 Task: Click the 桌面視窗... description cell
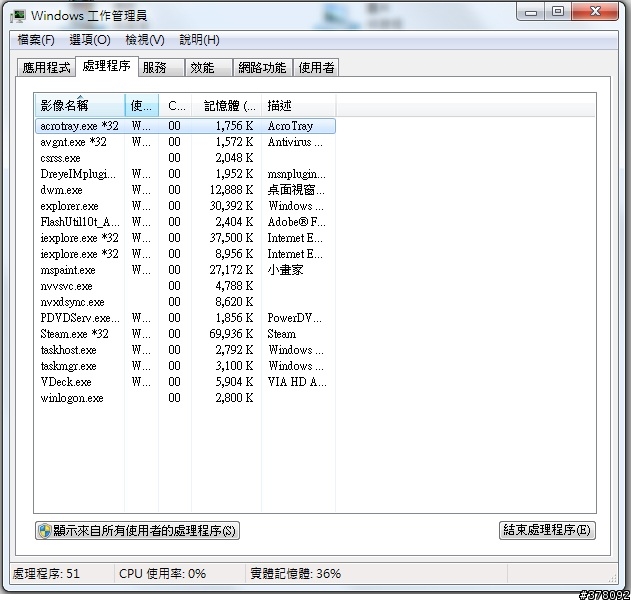pos(296,190)
